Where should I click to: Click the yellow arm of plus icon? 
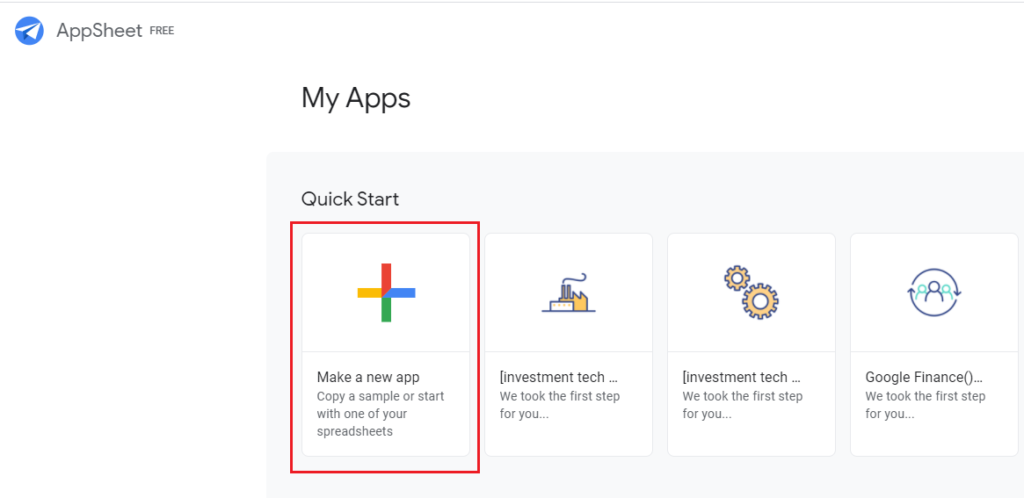point(368,292)
